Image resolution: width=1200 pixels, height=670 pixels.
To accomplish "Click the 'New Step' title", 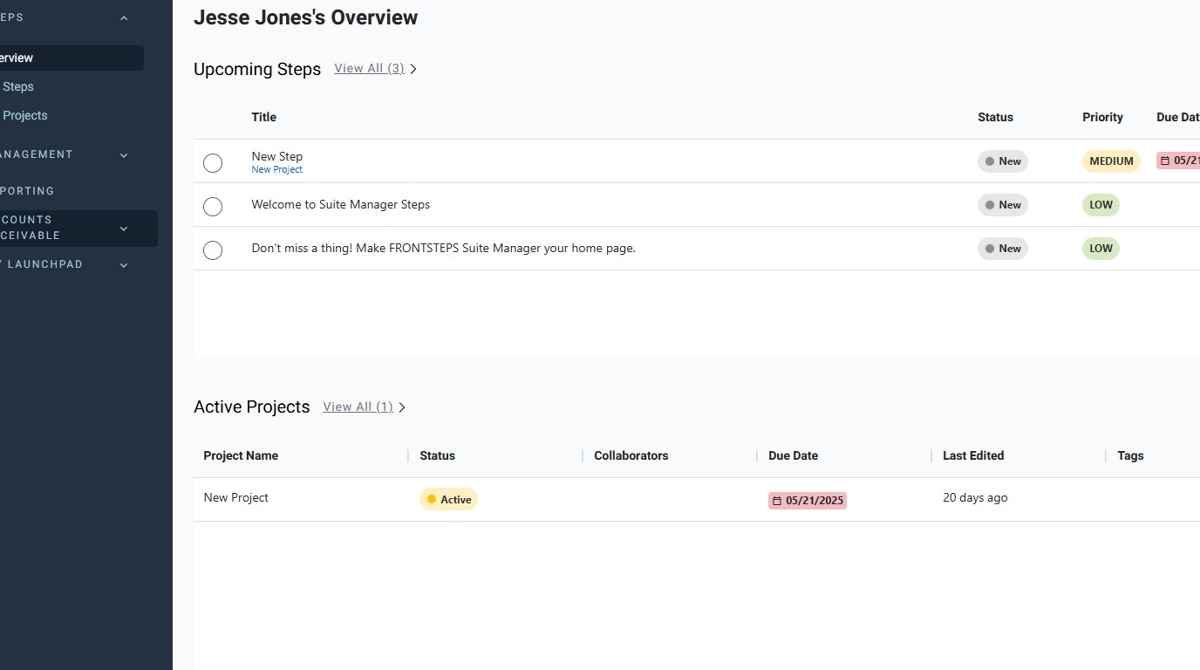I will point(277,156).
